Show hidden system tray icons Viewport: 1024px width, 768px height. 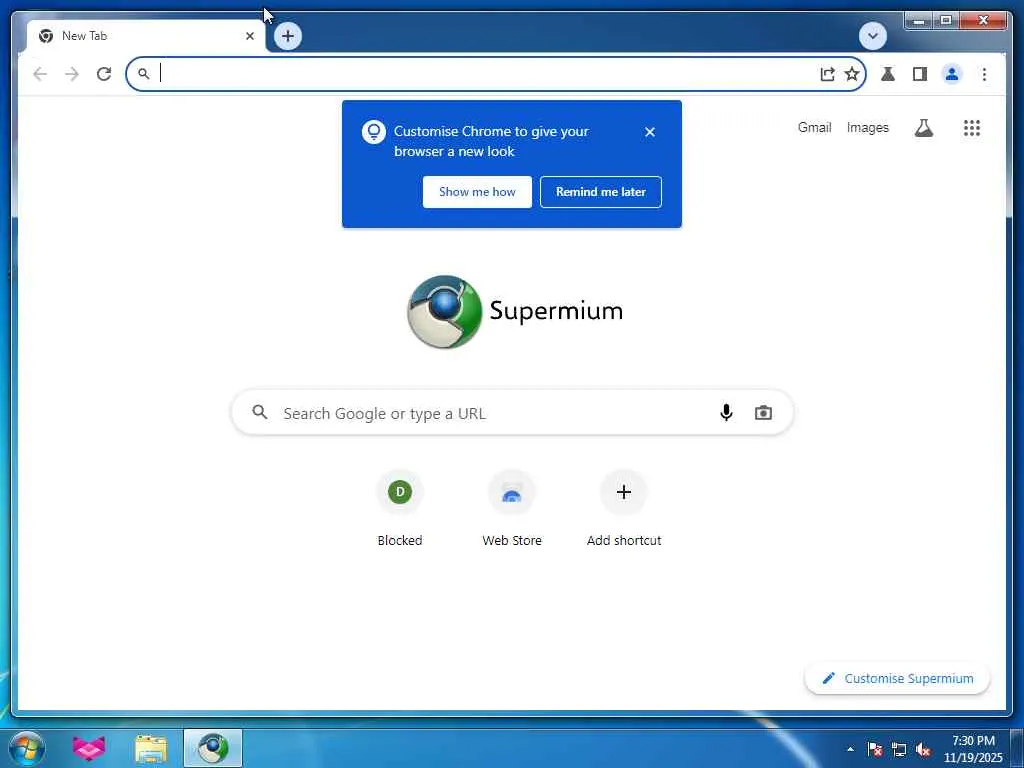click(x=850, y=749)
